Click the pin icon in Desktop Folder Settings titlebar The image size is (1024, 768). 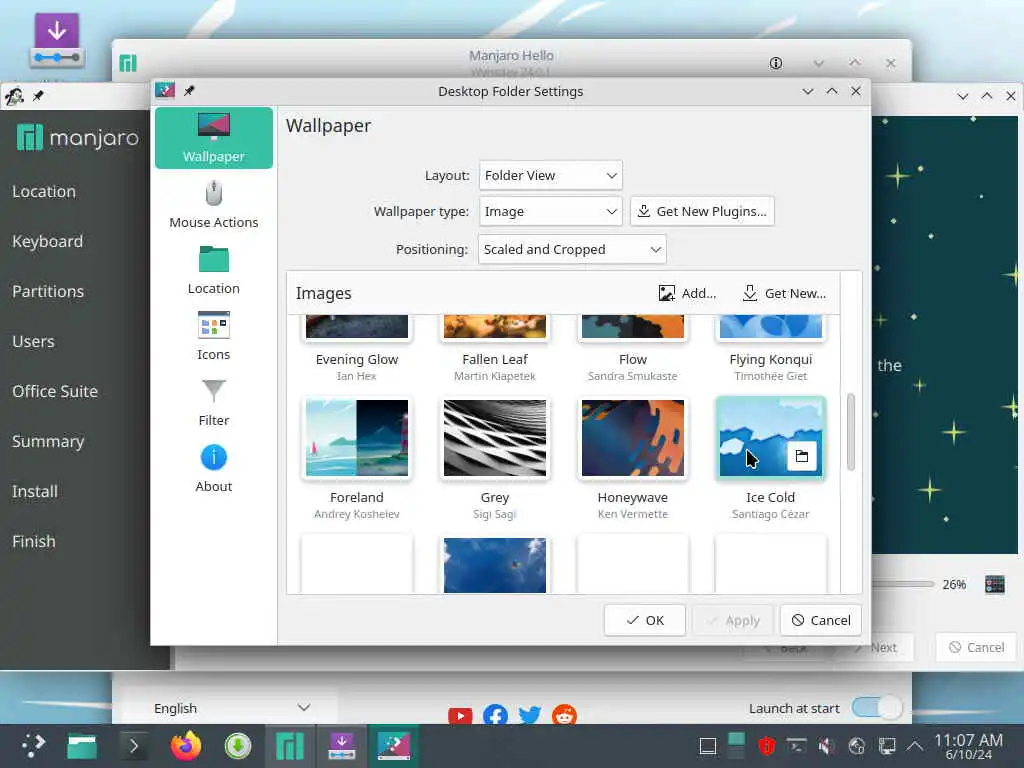coord(189,91)
